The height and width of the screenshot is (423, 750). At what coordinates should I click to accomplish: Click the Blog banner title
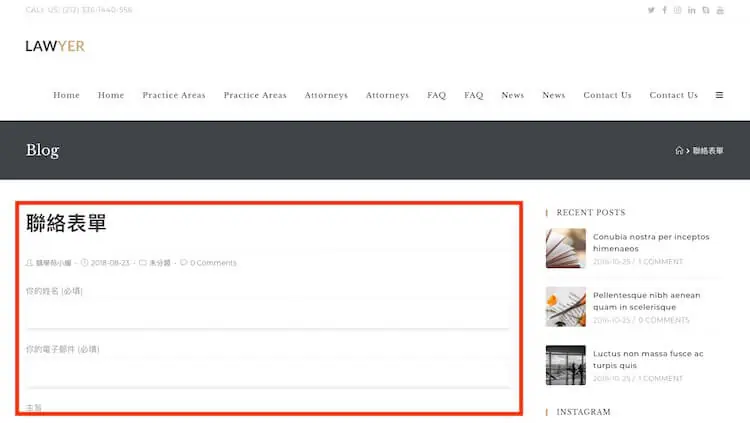pyautogui.click(x=43, y=150)
